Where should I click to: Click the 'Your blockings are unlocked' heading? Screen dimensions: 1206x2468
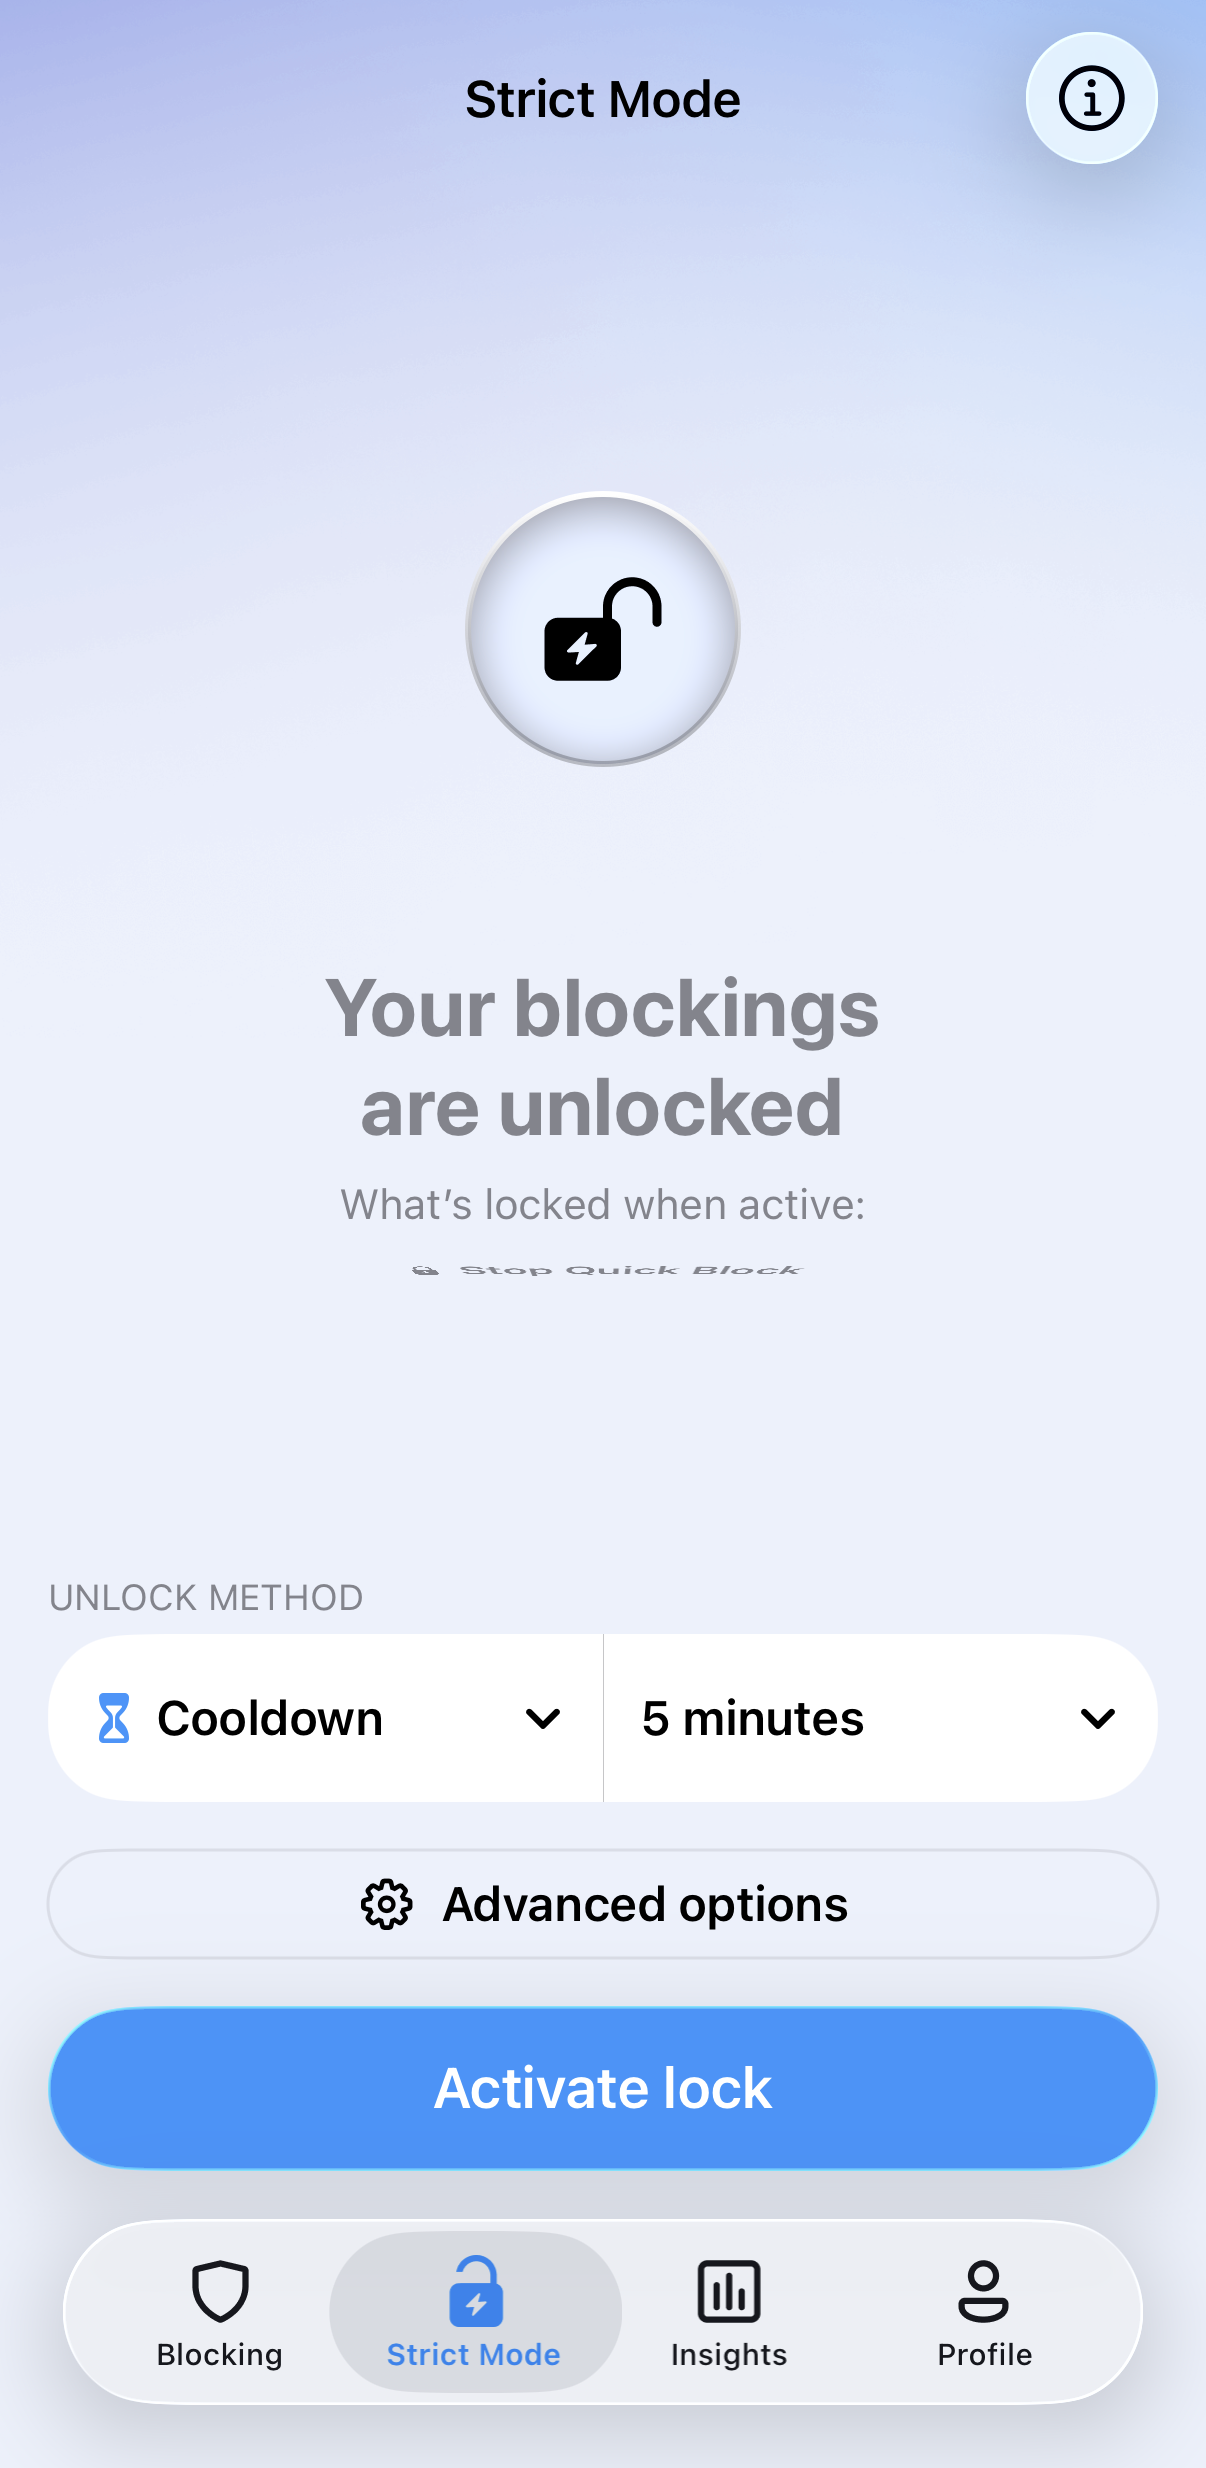point(602,1057)
